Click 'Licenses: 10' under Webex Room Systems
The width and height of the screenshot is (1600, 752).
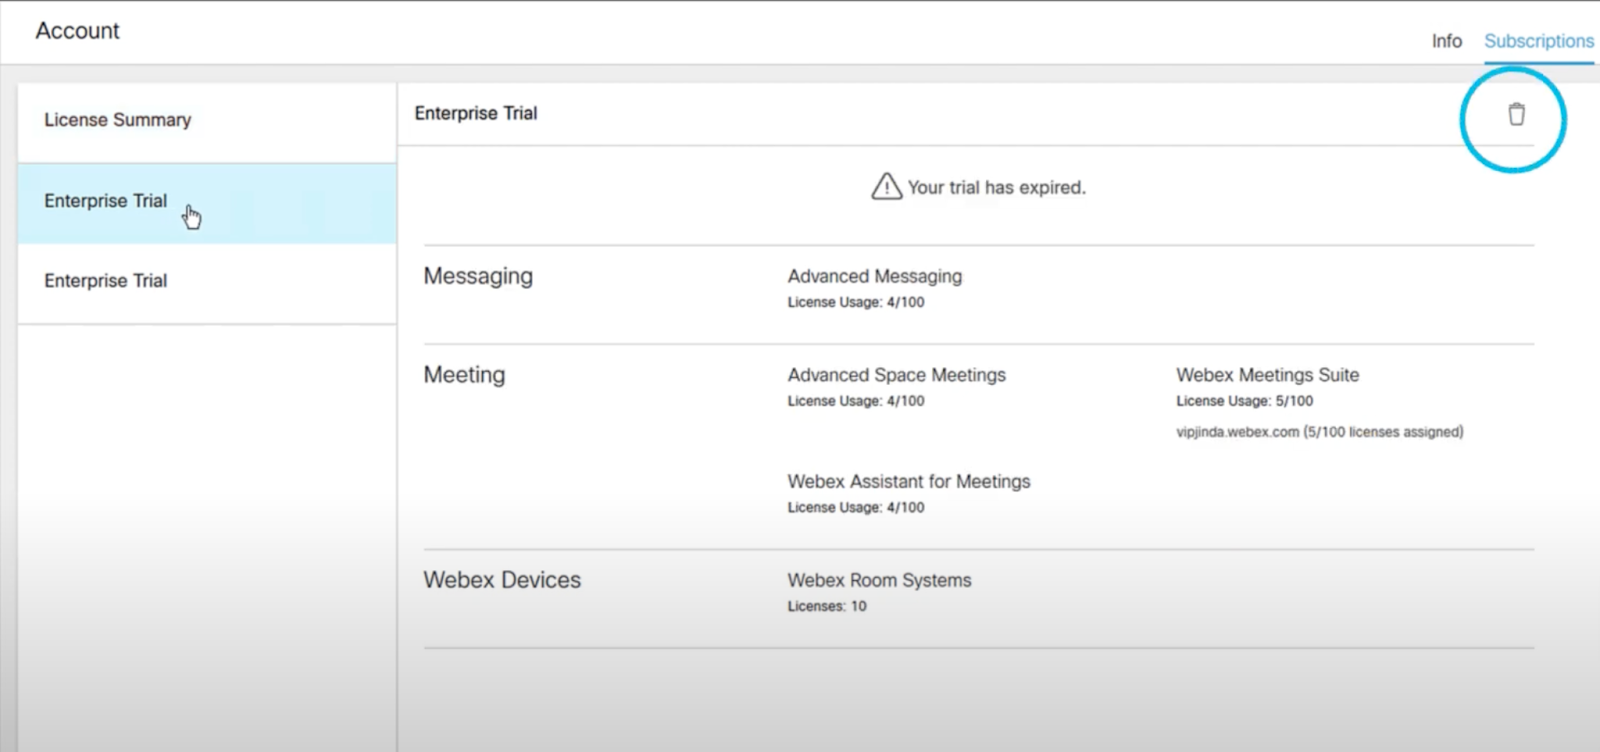827,606
